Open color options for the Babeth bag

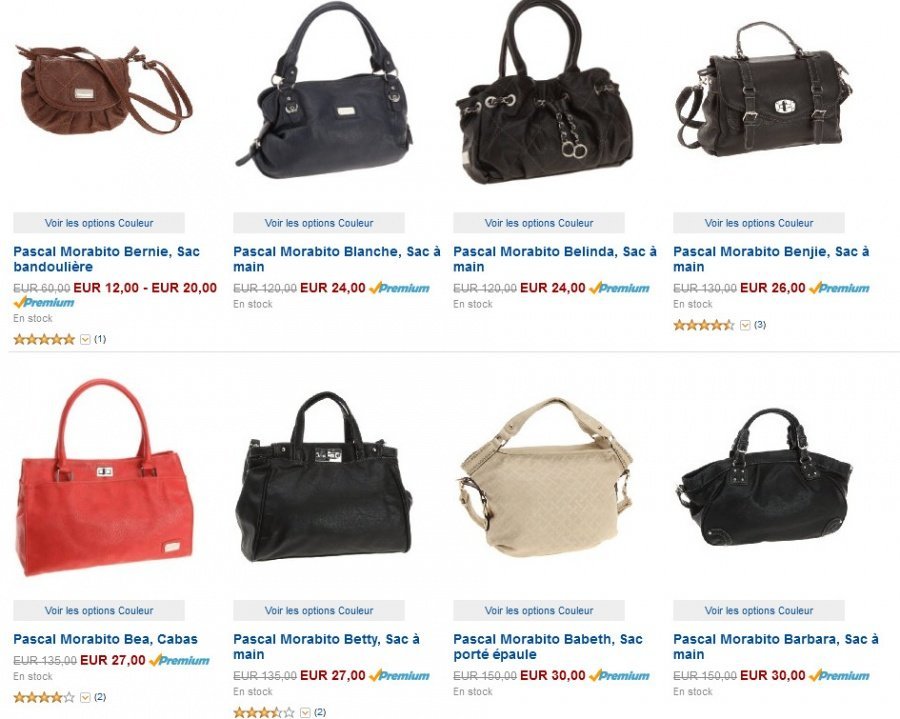(x=538, y=611)
